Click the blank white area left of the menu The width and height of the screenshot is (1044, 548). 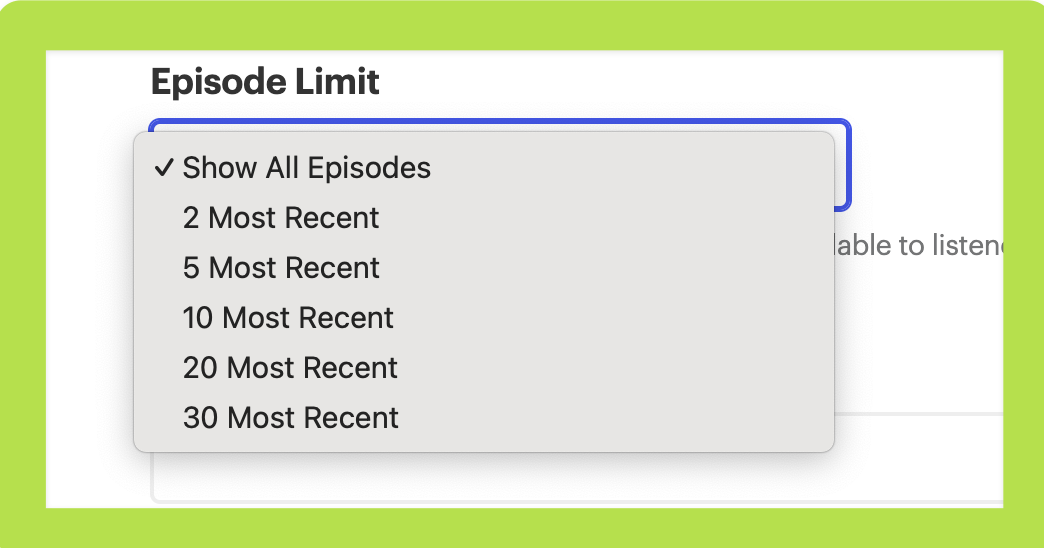(x=92, y=300)
